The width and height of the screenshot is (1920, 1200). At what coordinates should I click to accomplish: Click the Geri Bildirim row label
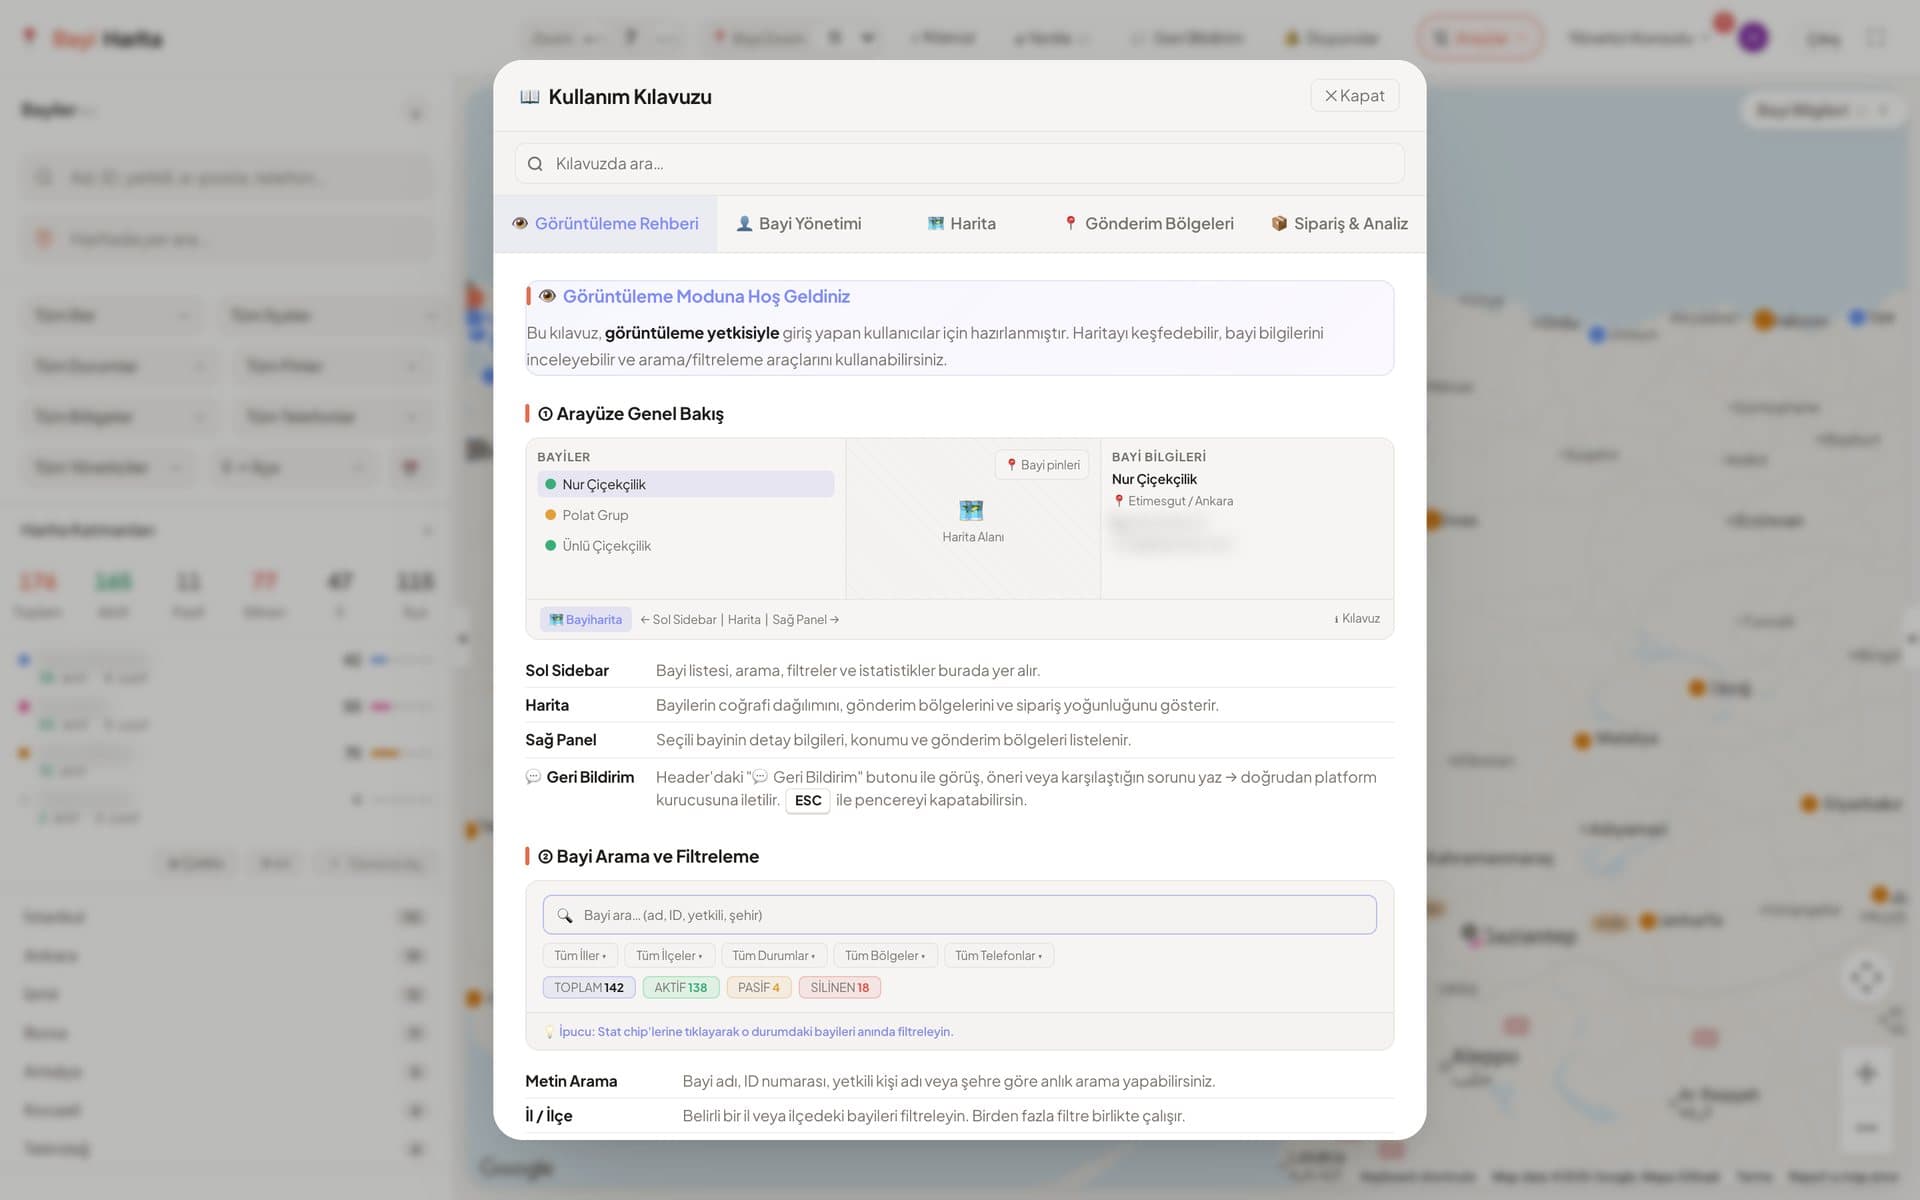(x=580, y=777)
